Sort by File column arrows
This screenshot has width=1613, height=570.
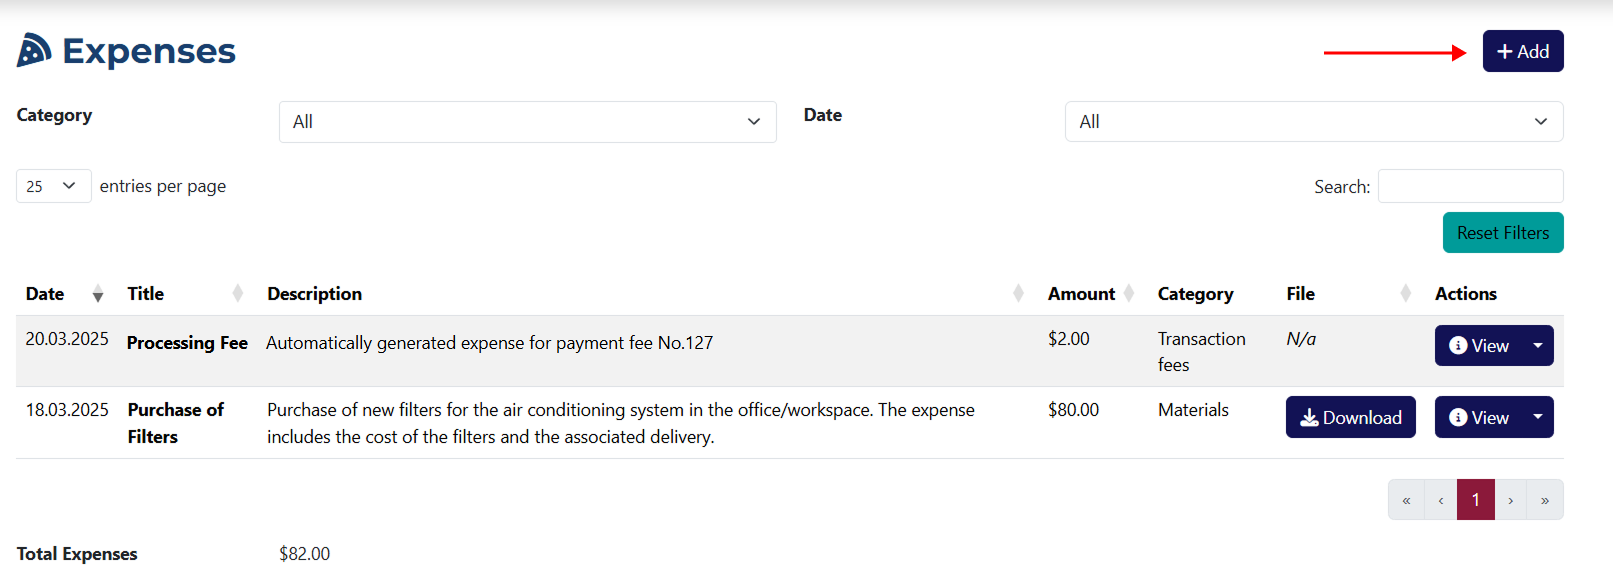pyautogui.click(x=1406, y=294)
